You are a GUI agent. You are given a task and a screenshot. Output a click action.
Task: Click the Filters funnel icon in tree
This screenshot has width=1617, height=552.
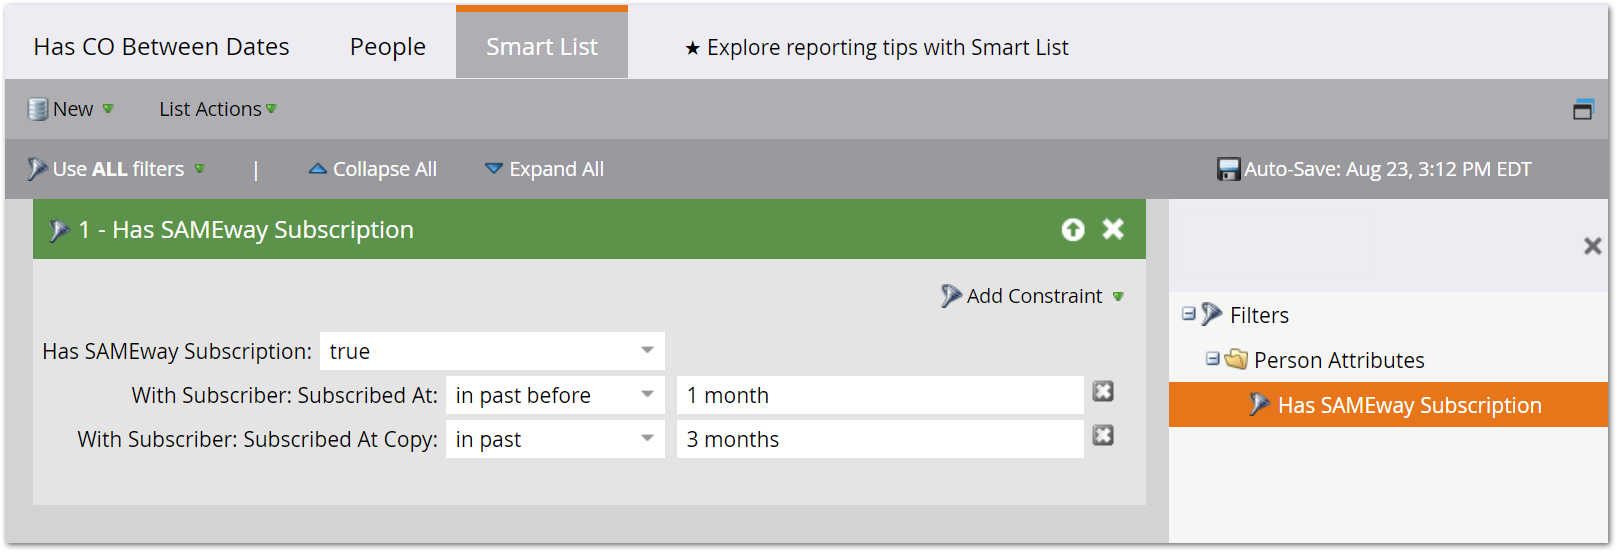point(1212,314)
